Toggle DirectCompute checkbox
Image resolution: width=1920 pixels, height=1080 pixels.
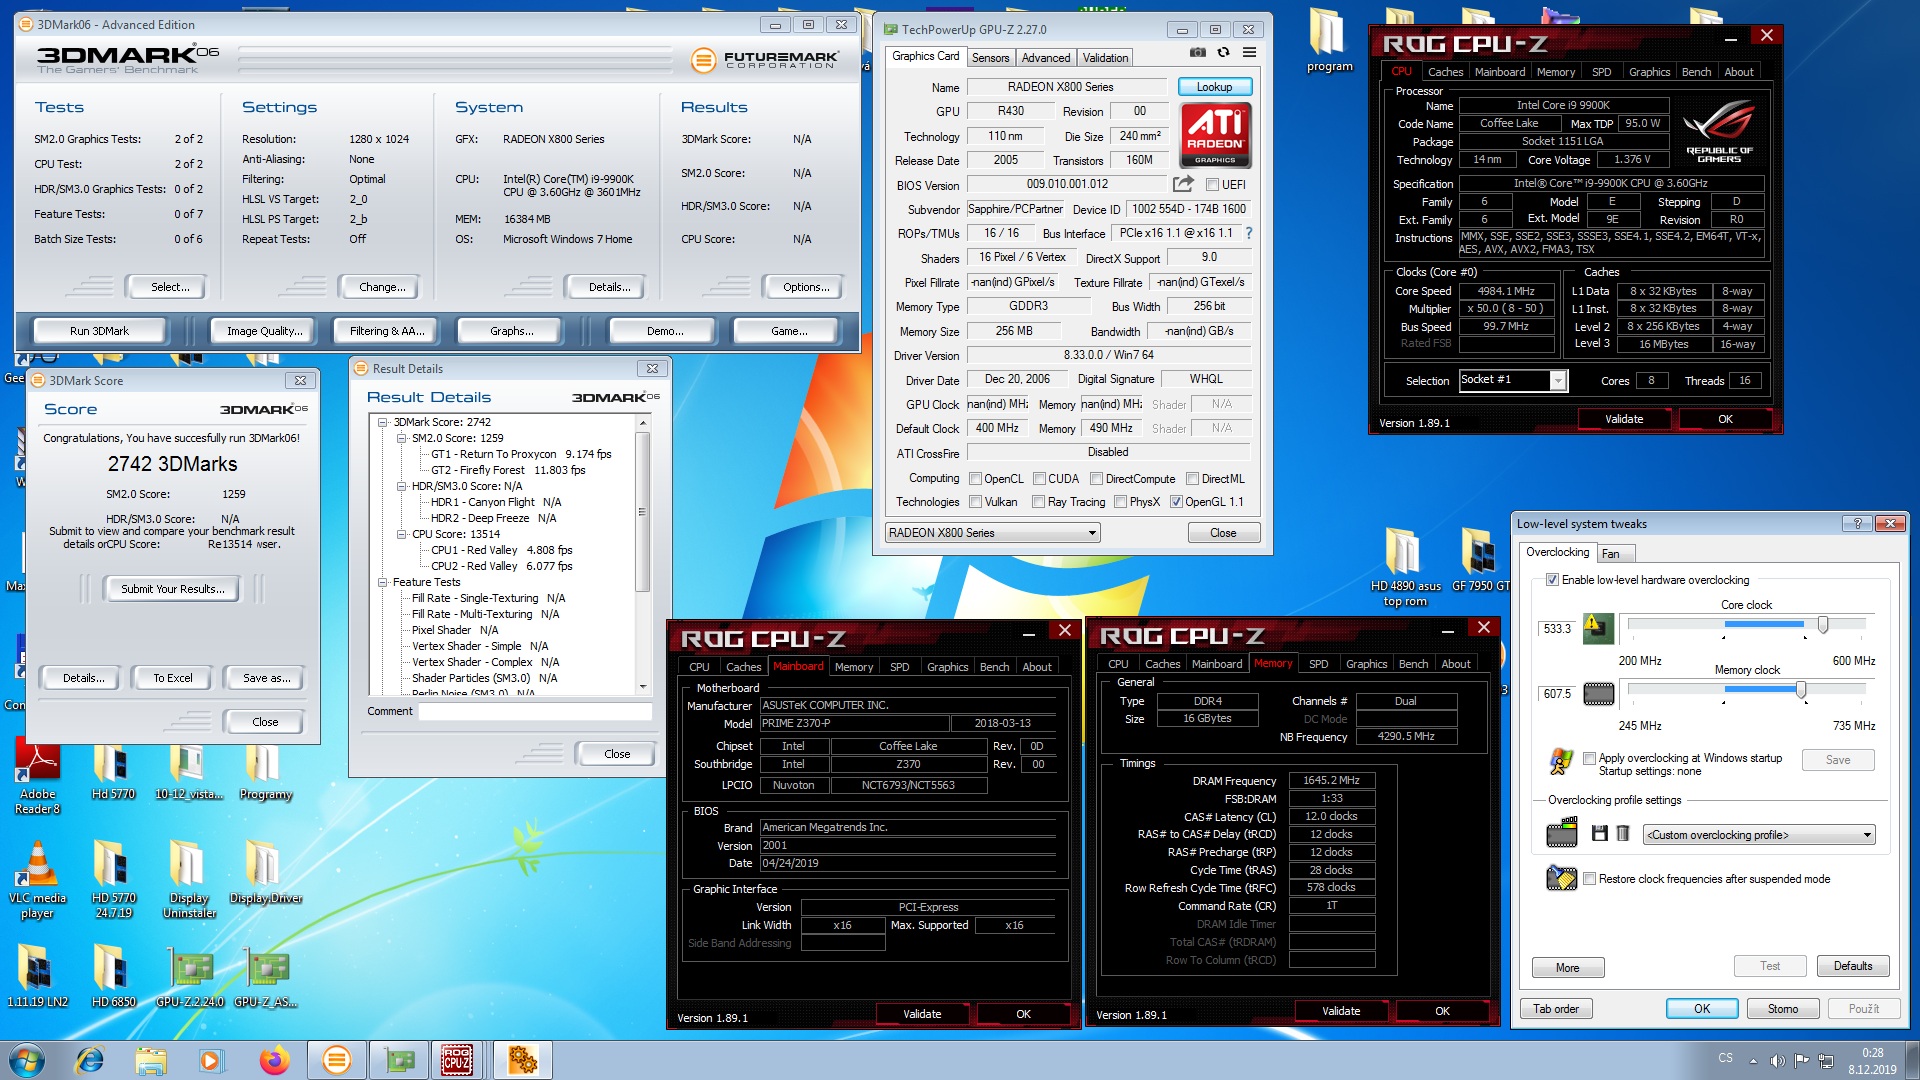click(1096, 479)
